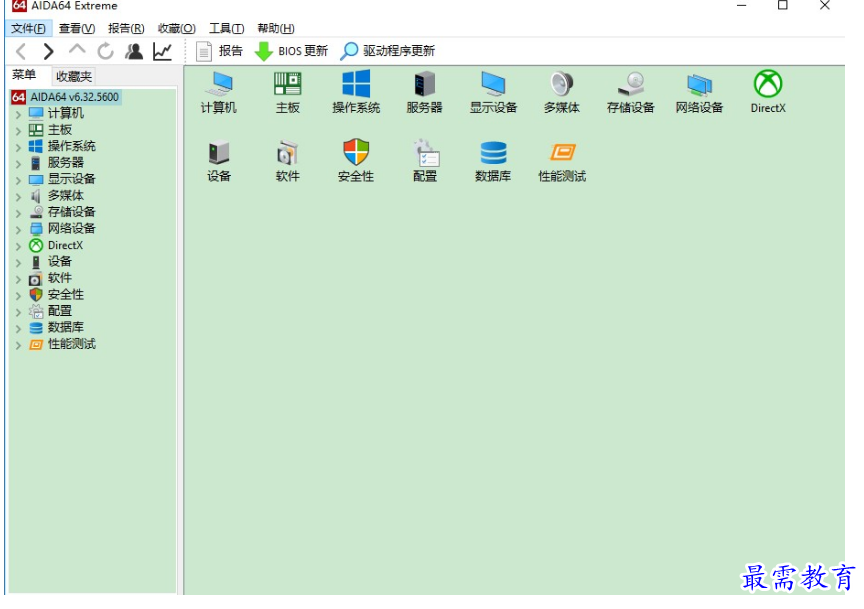The image size is (864, 609).
Task: Expand the 计算机 tree node chevron
Action: (x=18, y=114)
